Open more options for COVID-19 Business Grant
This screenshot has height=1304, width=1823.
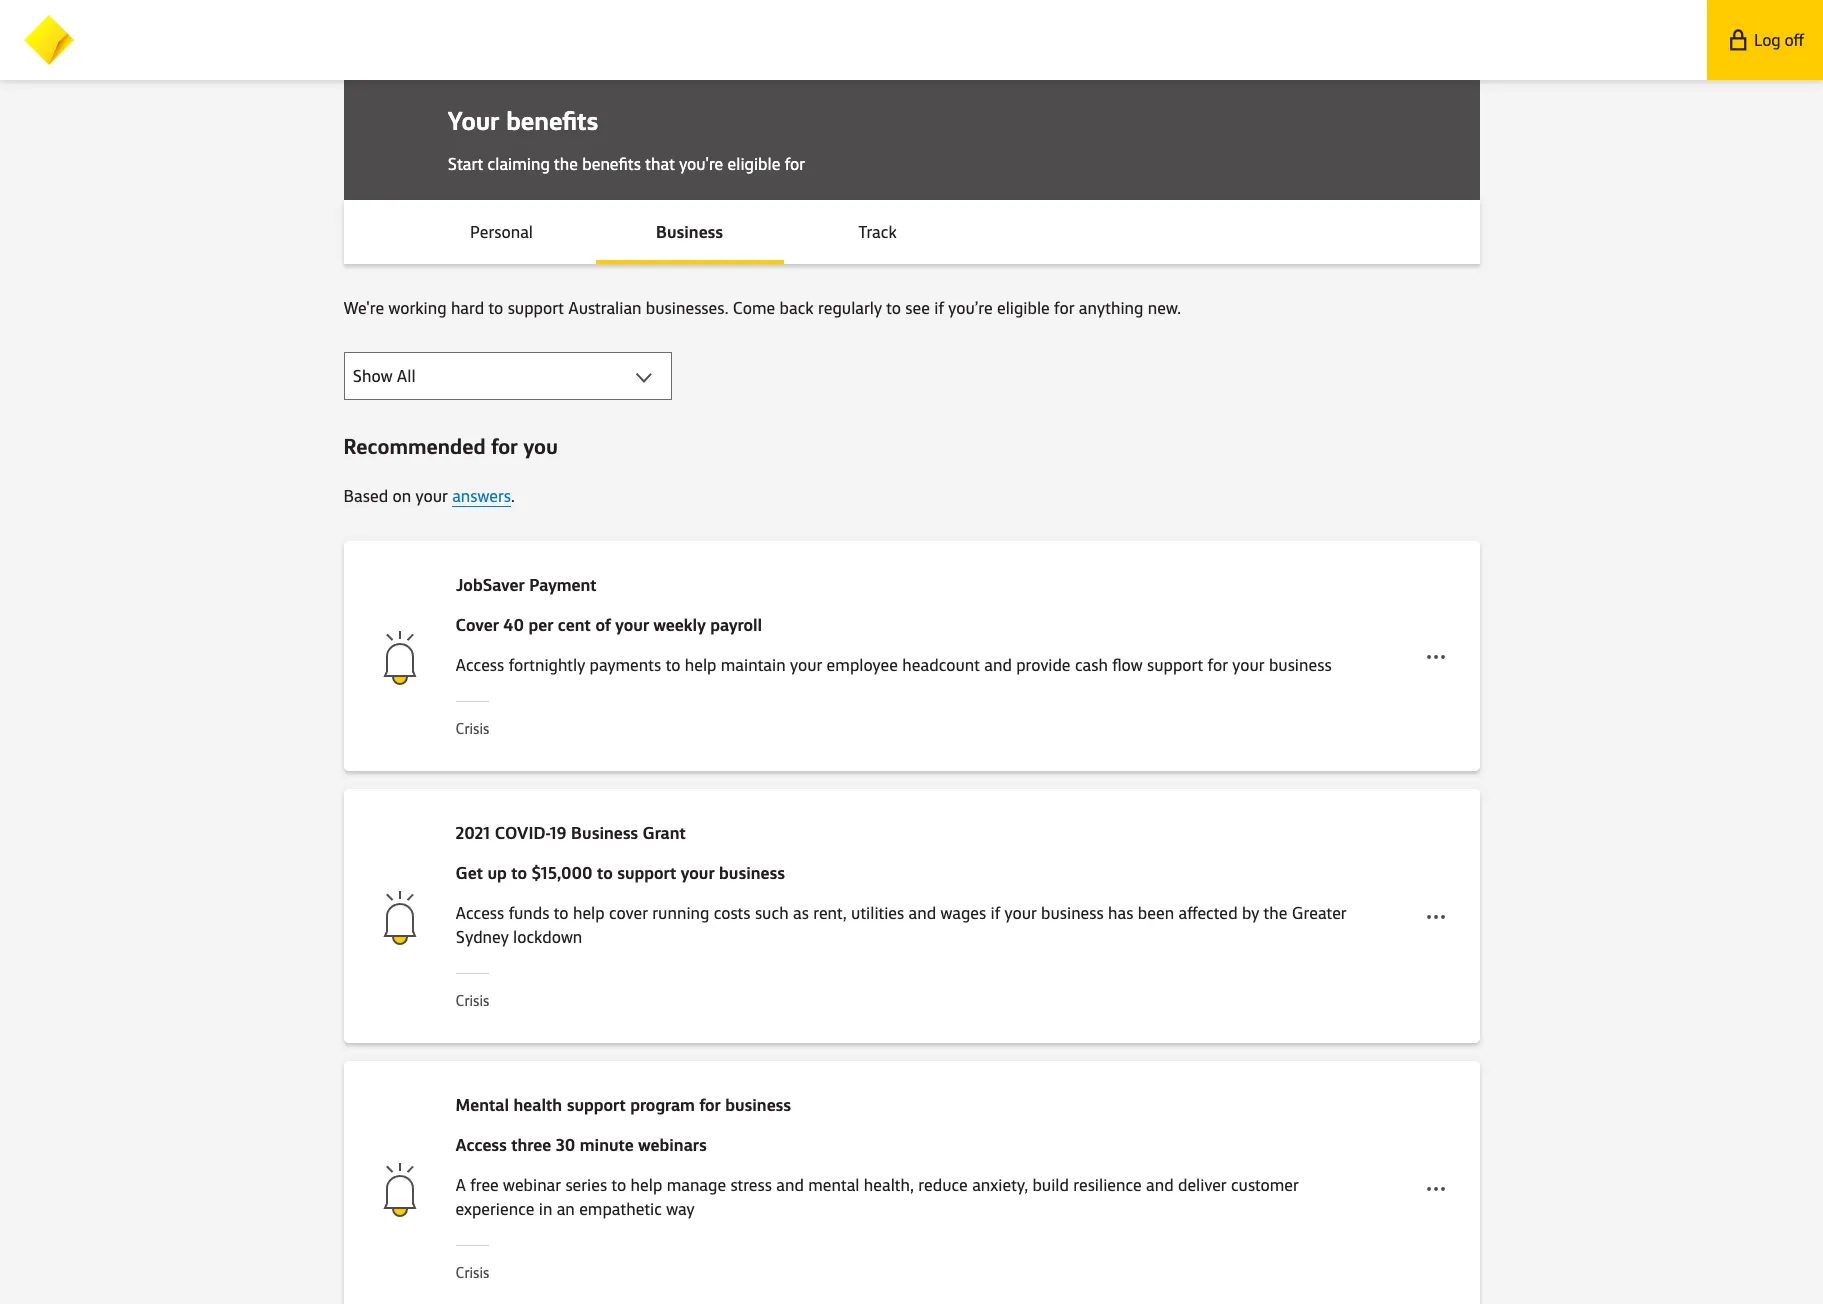click(1435, 917)
